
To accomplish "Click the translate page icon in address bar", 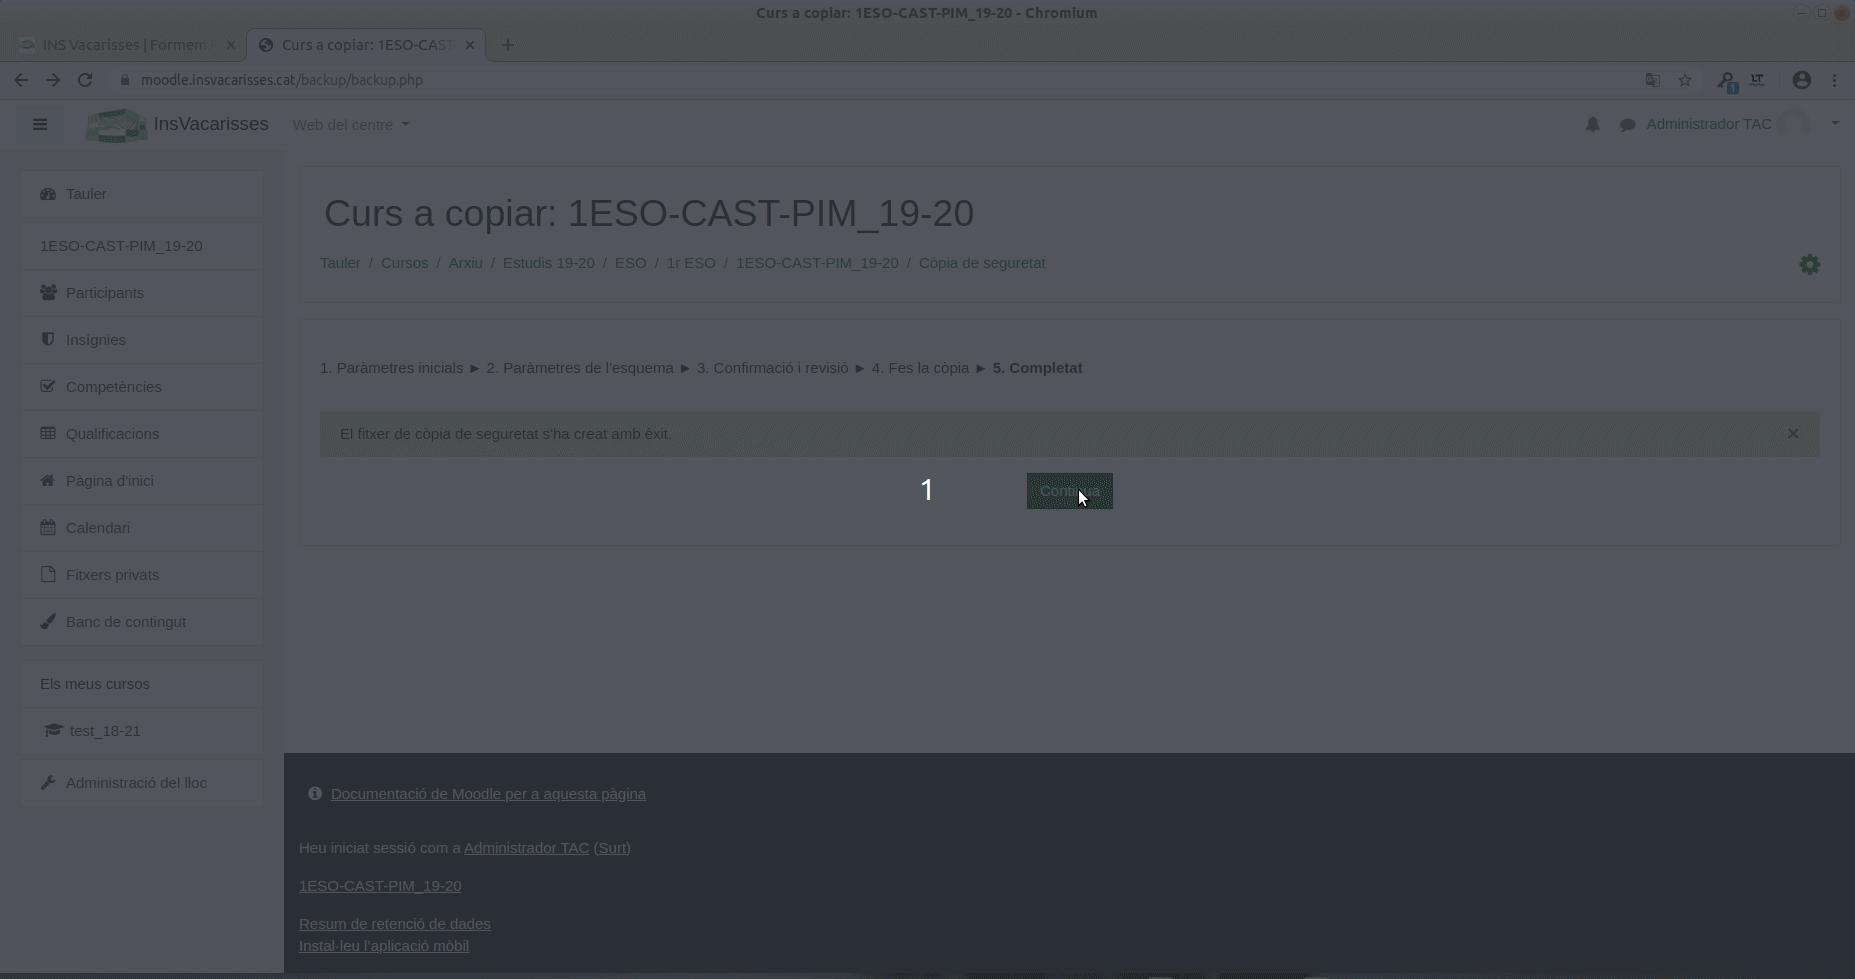I will pos(1653,80).
